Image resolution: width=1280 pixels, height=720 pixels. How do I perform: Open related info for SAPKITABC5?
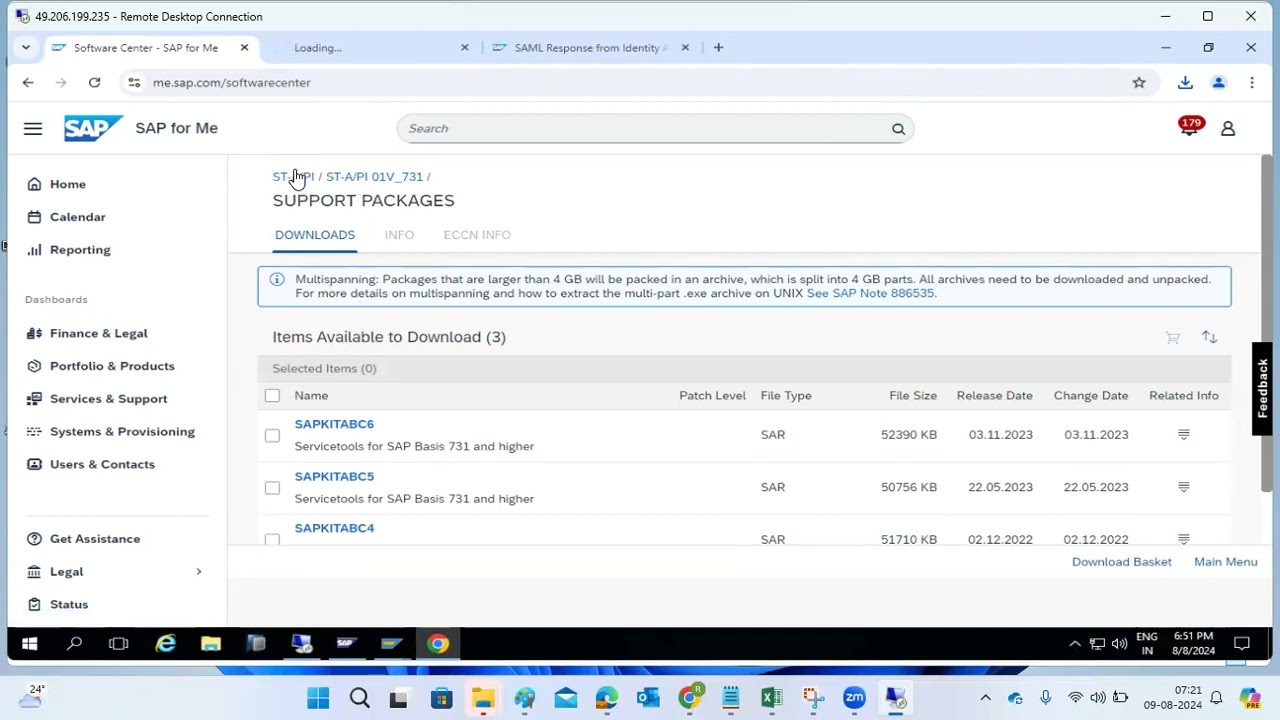(1184, 487)
